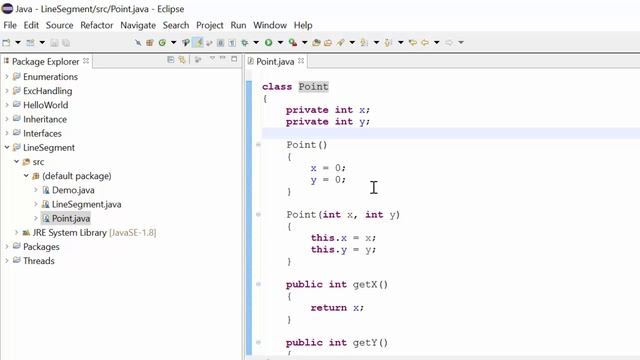Click the Search flashlight toolbar icon
640x360 pixels.
(340, 42)
